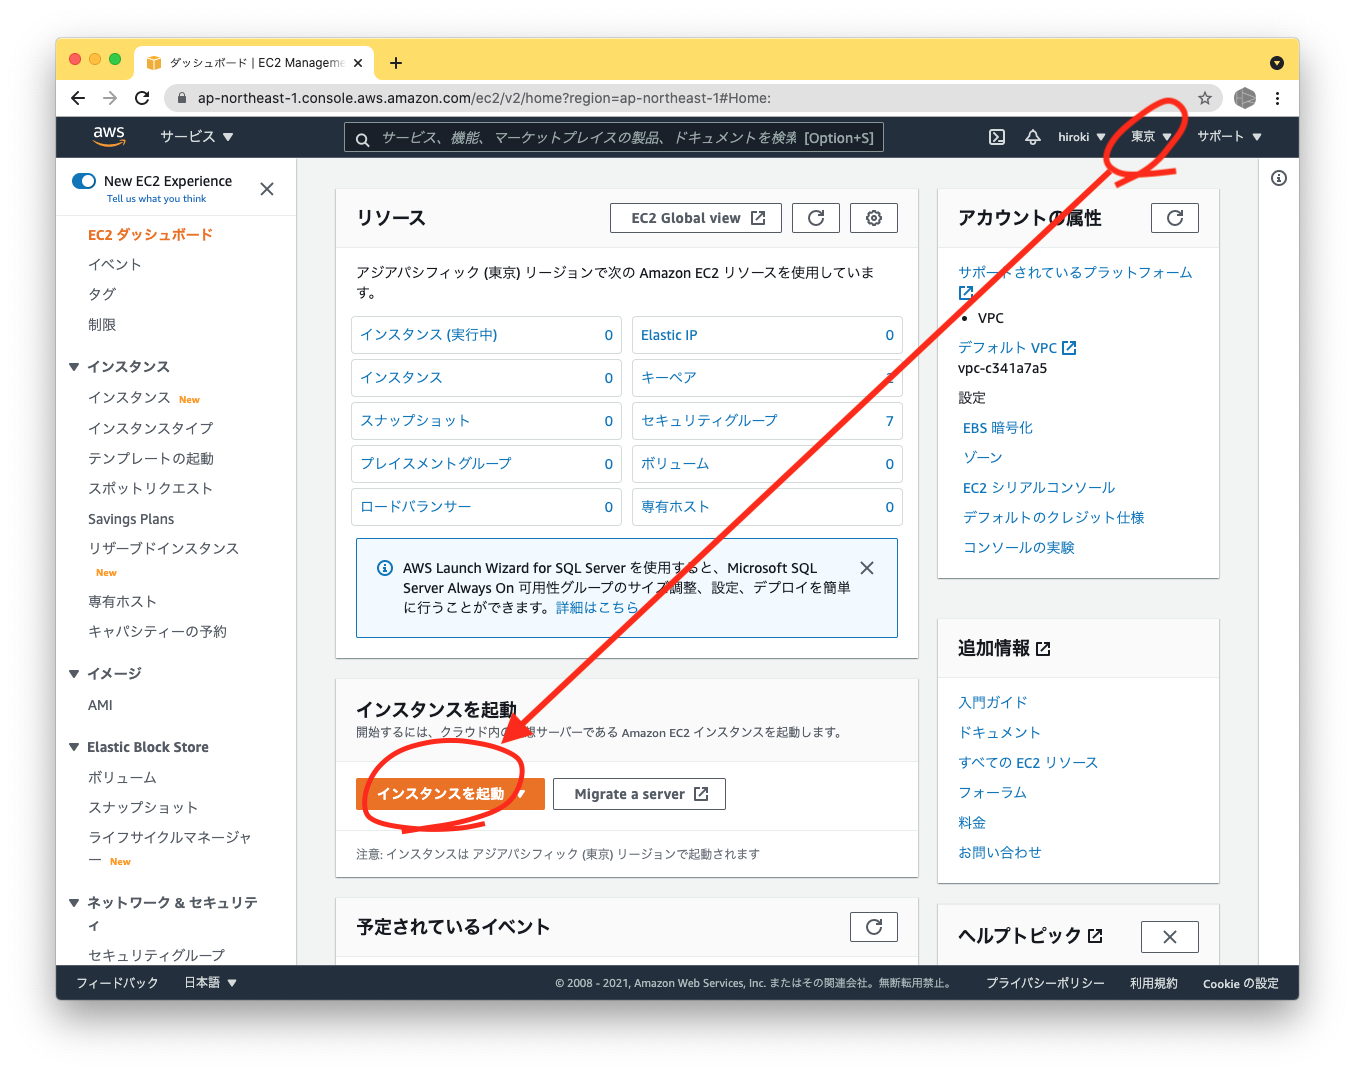Viewport: 1355px width, 1074px height.
Task: Open the サポート dropdown
Action: click(x=1230, y=137)
